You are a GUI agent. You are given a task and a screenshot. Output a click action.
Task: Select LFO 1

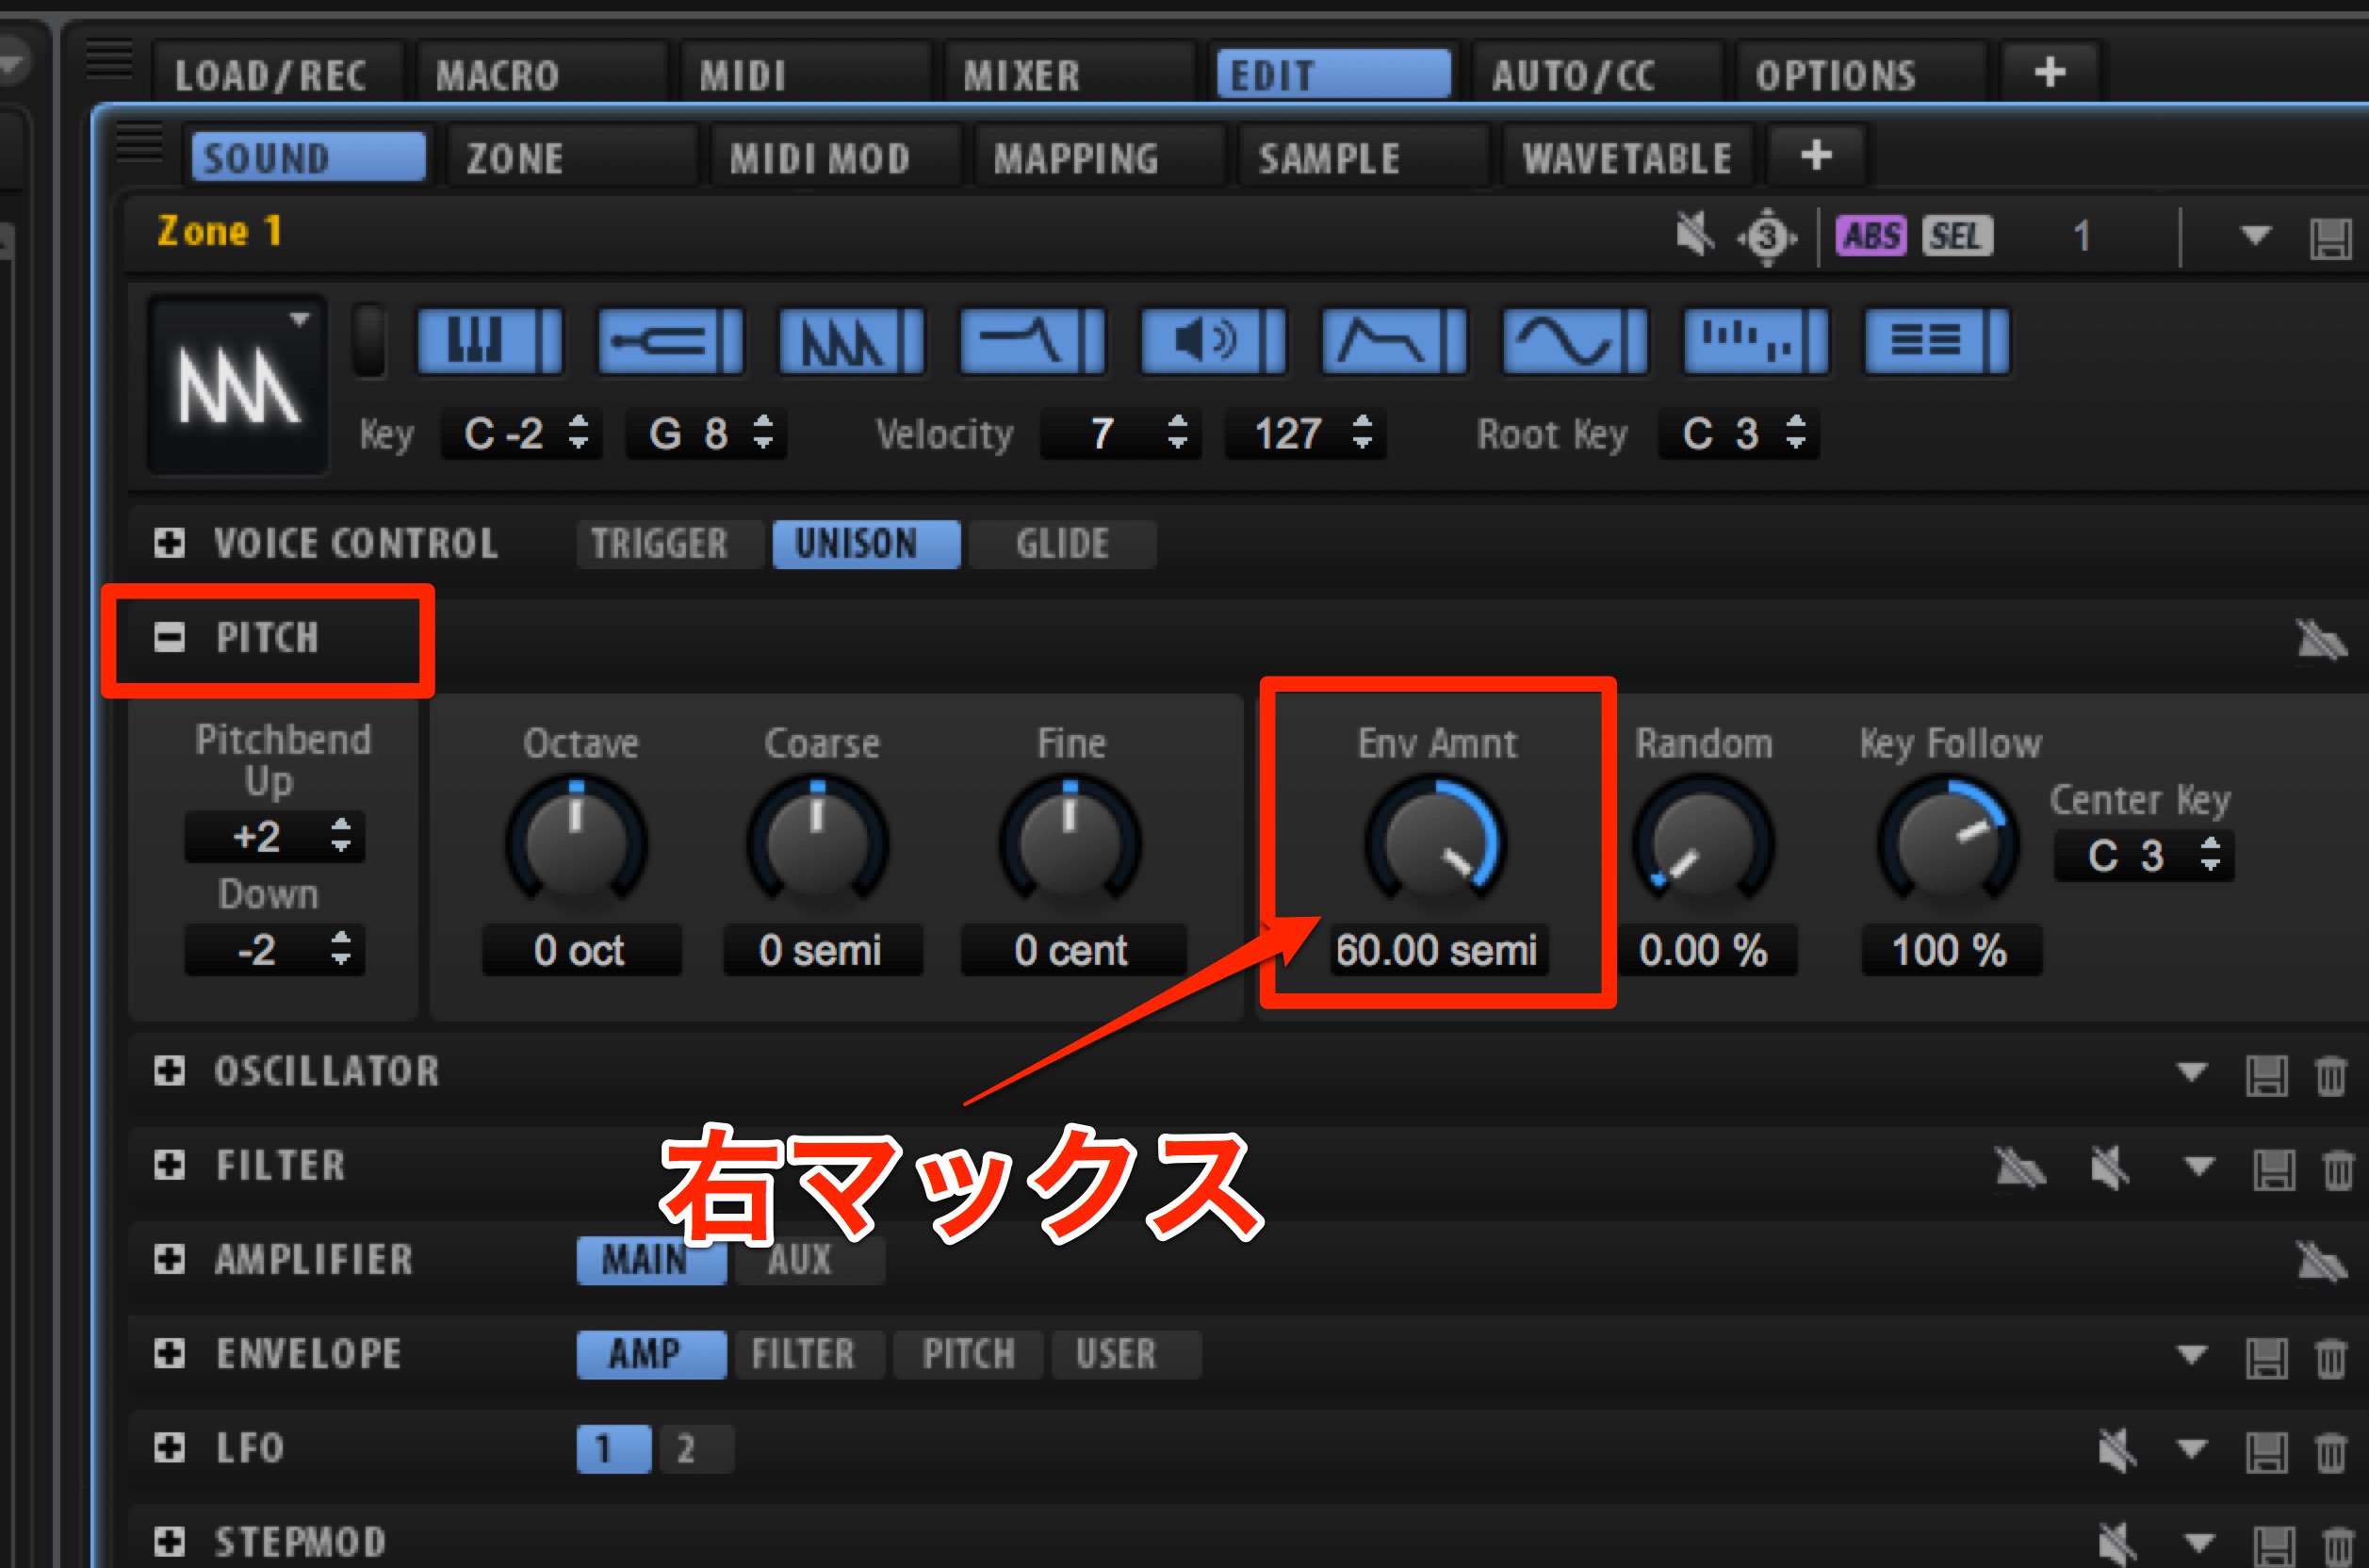pos(613,1449)
